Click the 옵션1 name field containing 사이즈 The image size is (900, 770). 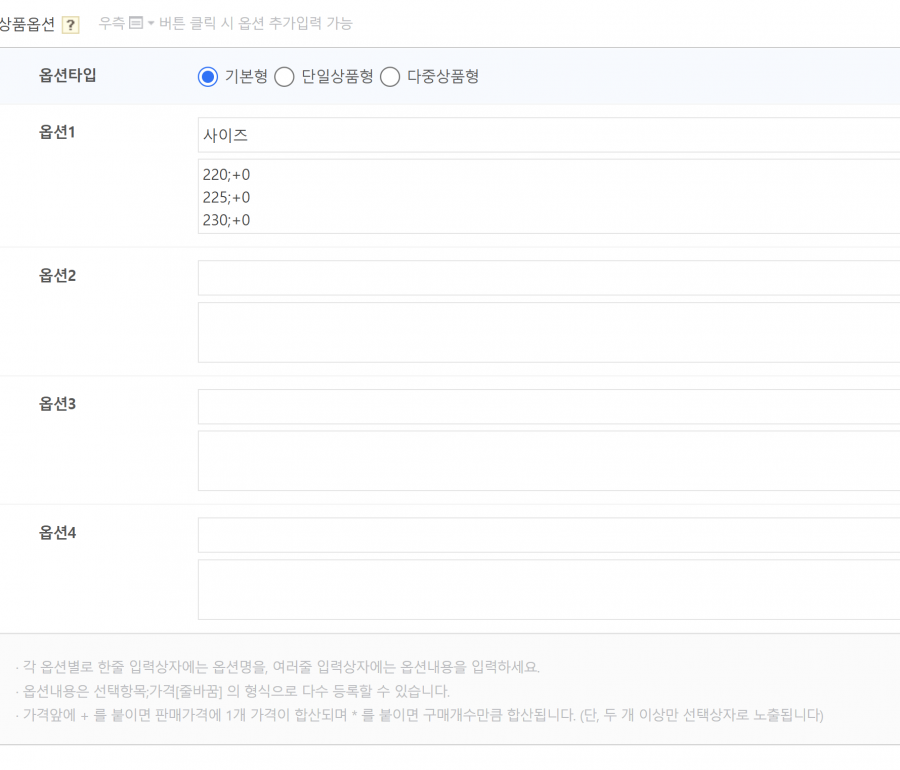[548, 135]
